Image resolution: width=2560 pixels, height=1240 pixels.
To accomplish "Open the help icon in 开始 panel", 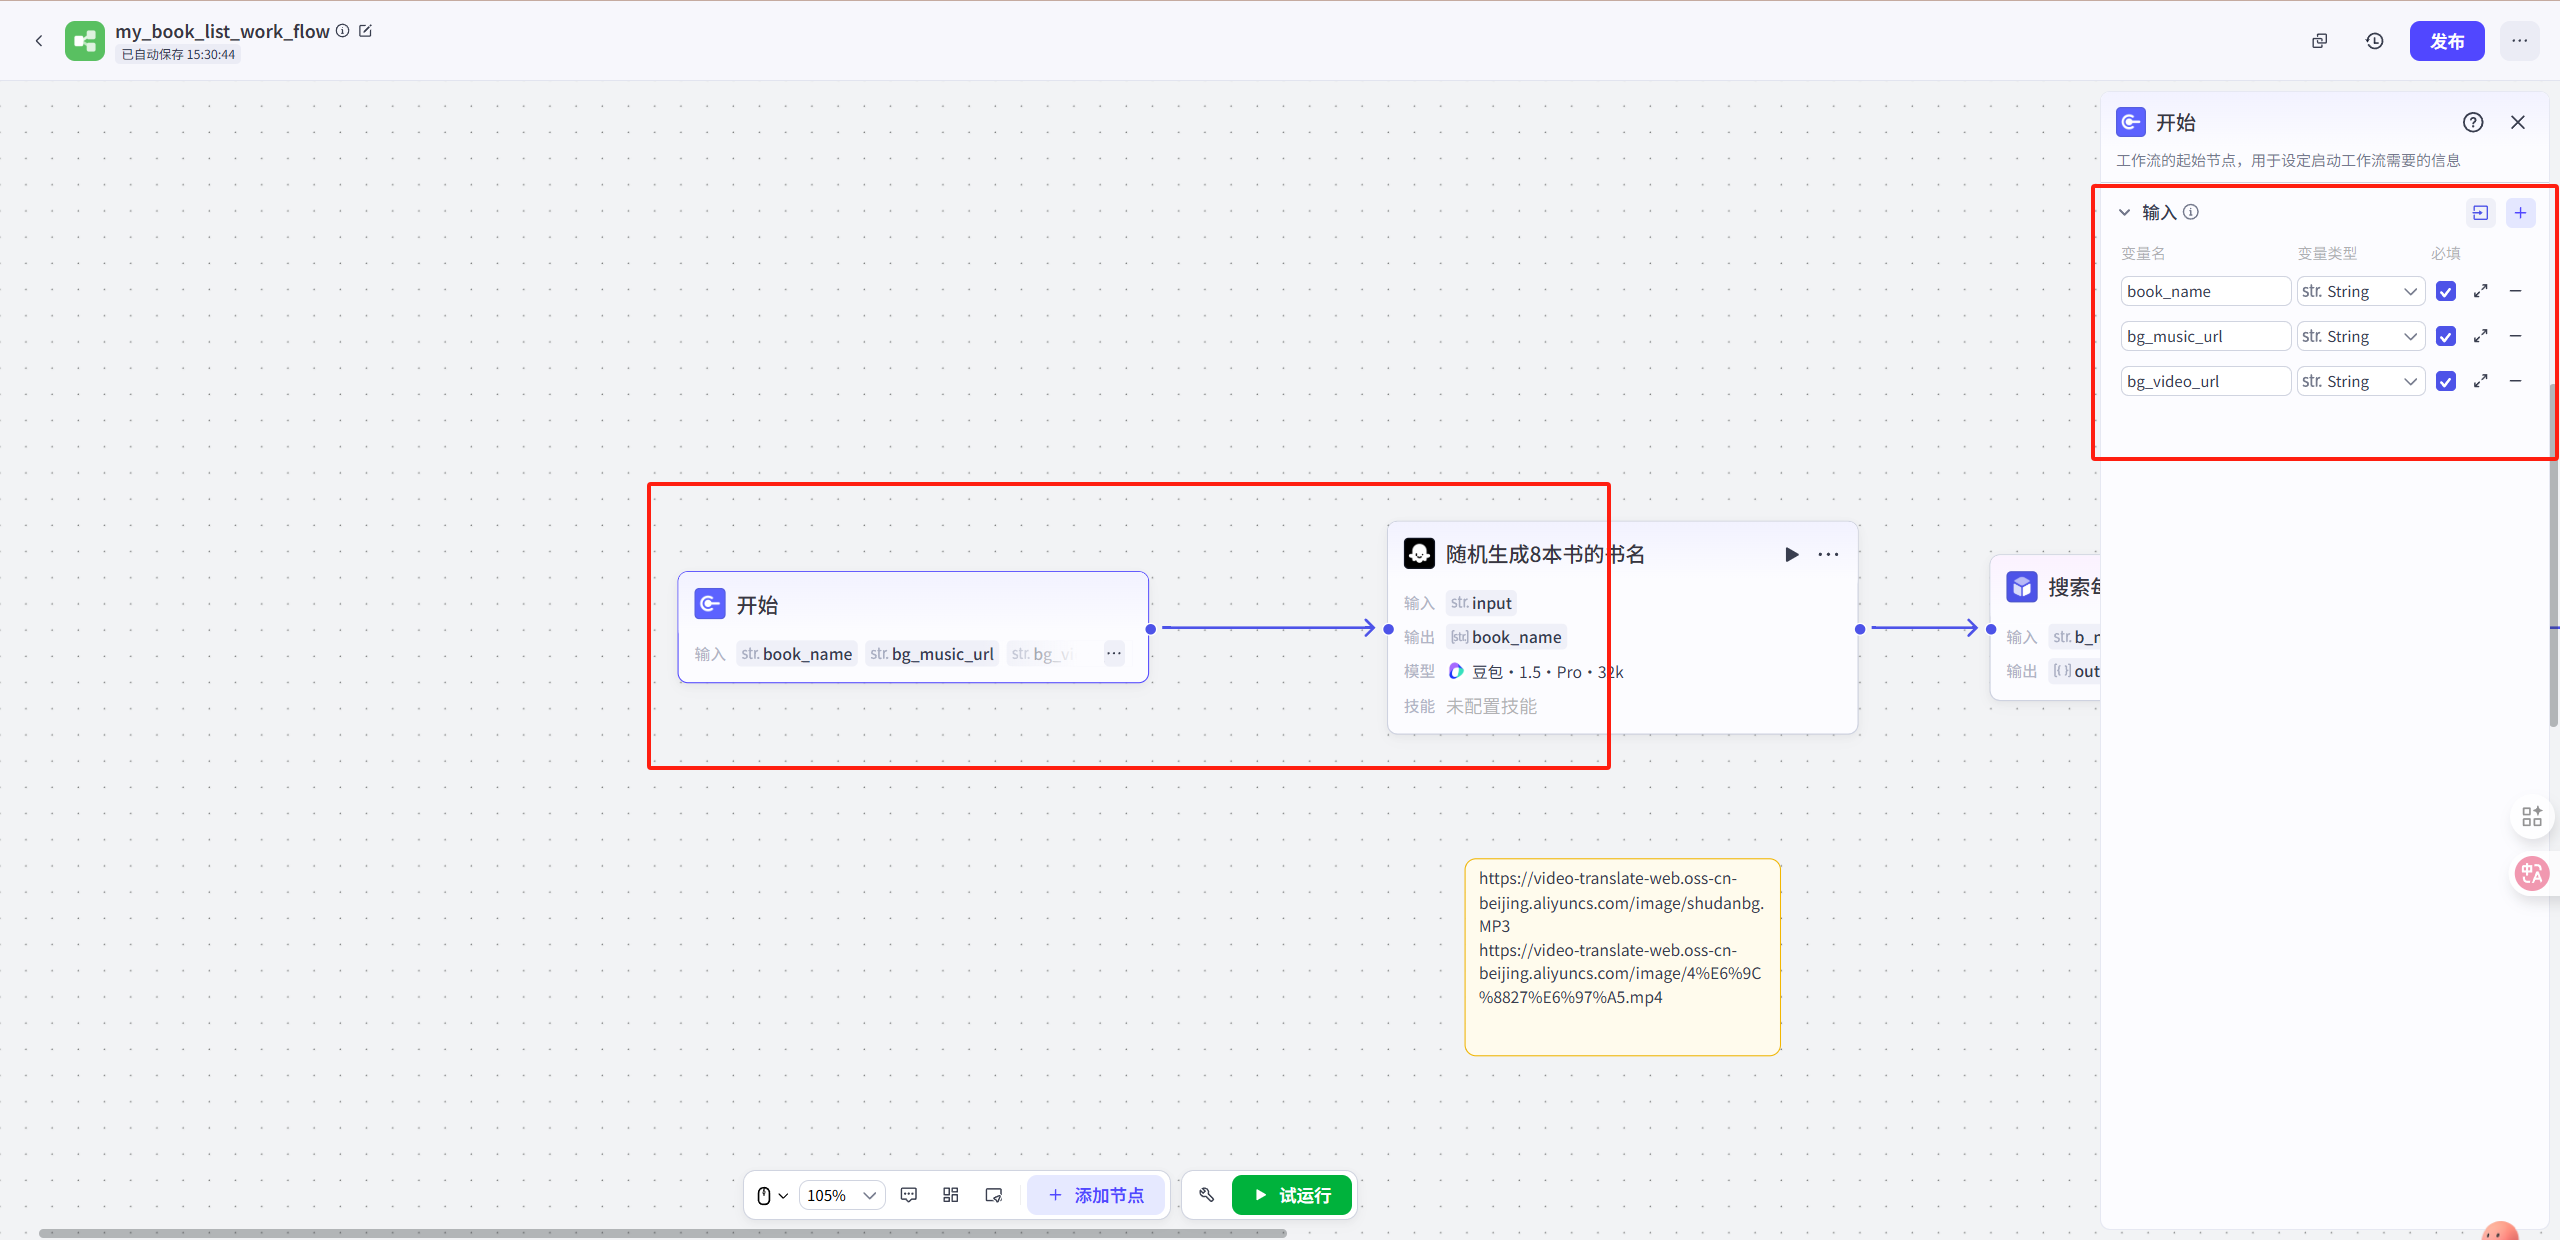I will pos(2472,122).
